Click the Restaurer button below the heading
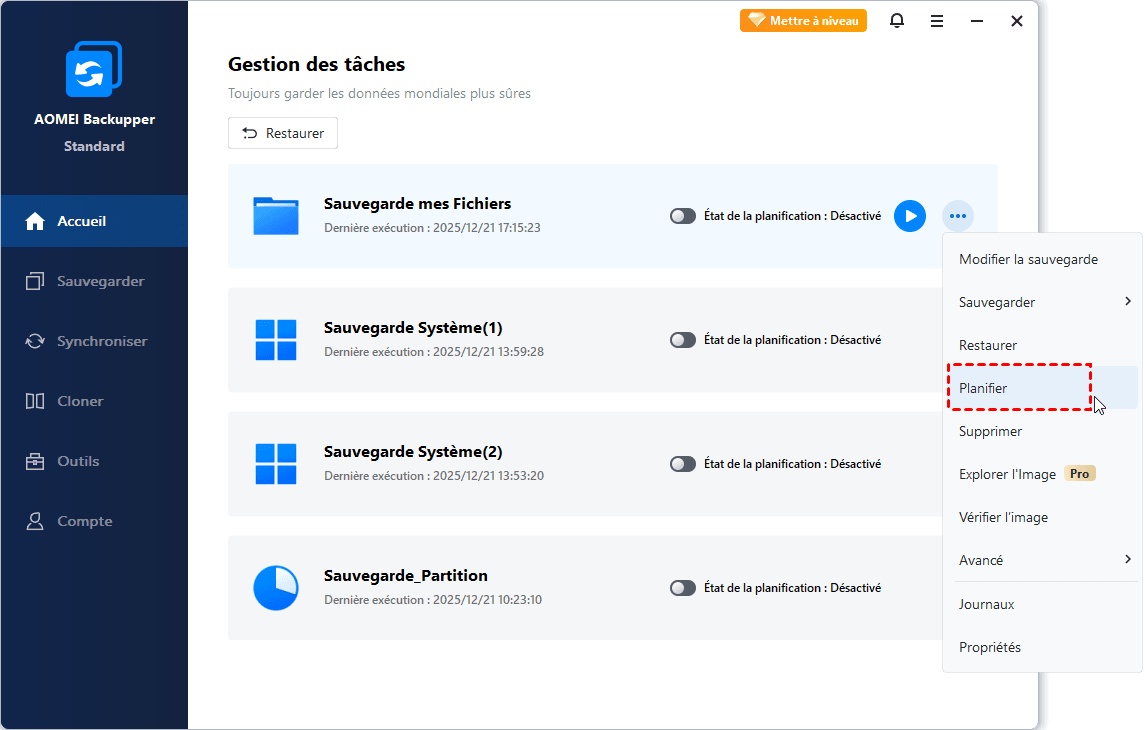Screen dimensions: 1145x730 [283, 133]
